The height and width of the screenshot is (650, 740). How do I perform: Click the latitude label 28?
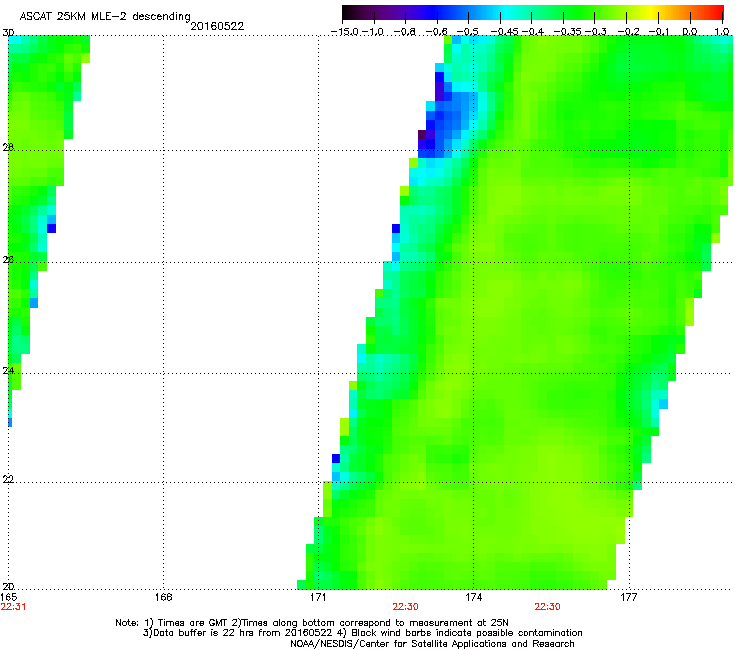click(x=8, y=147)
